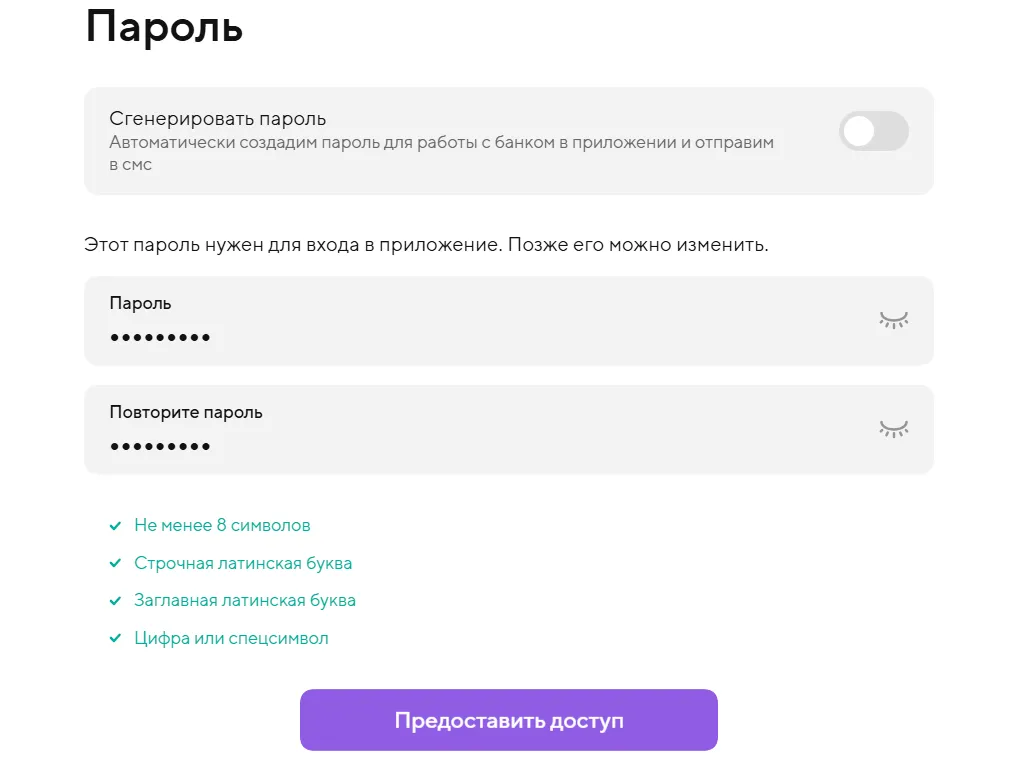
Task: Click the Этот пароль нужен для входа sentence
Action: [x=426, y=245]
